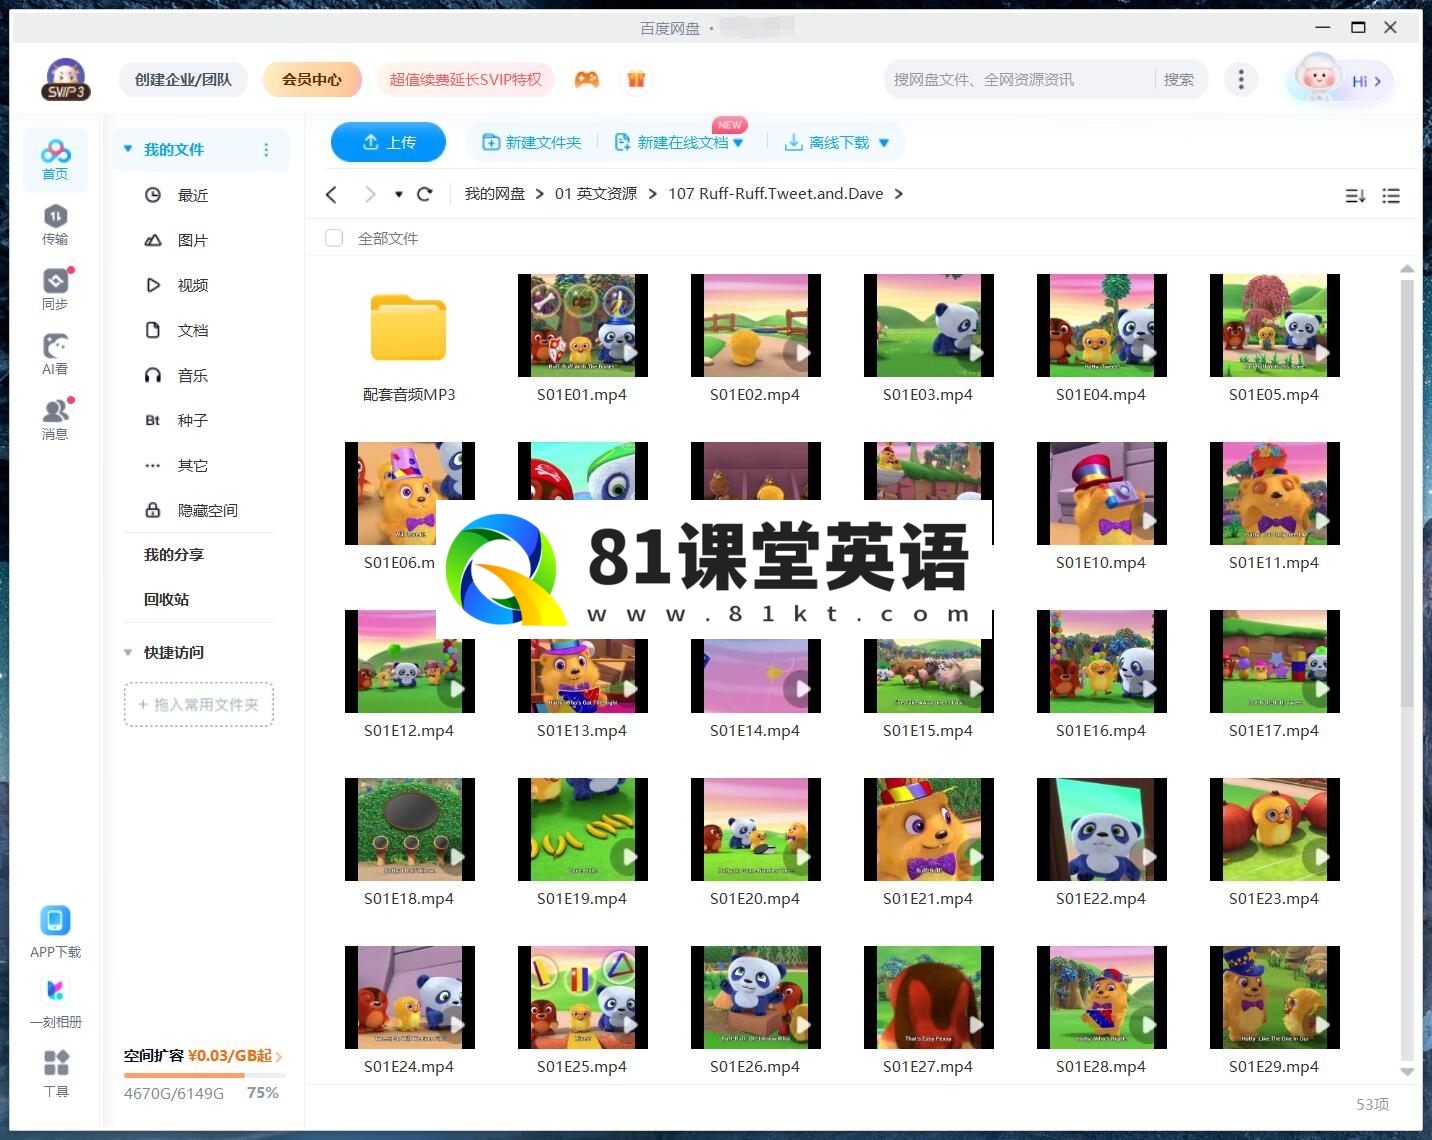
Task: Click the 搜索 search button
Action: 1179,80
